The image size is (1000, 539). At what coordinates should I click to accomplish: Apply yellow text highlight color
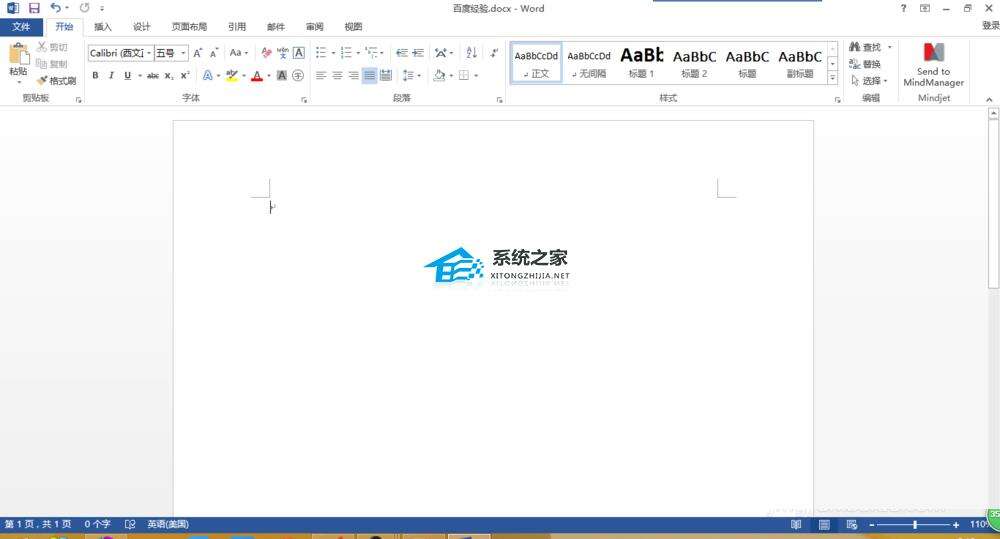232,76
